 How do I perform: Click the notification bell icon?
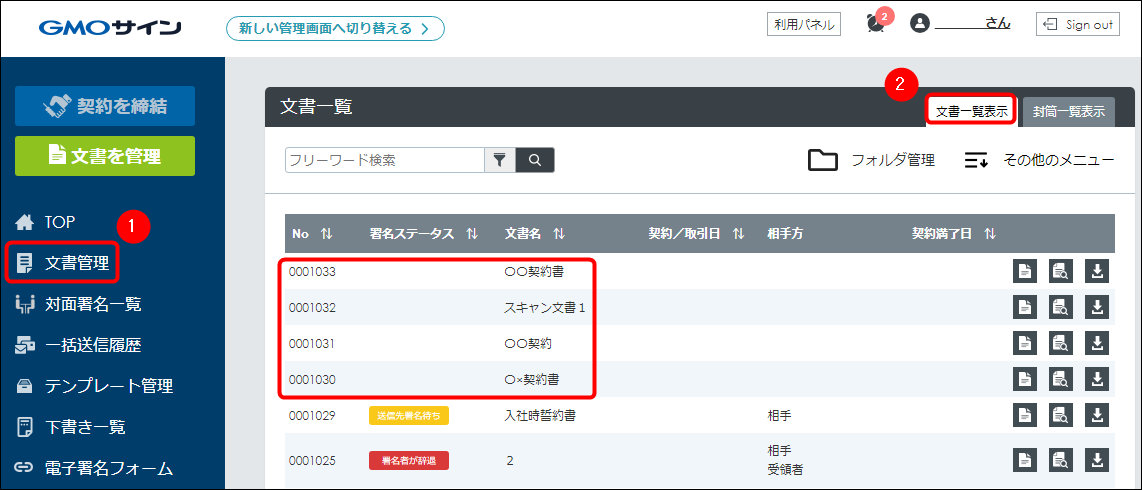pyautogui.click(x=875, y=25)
